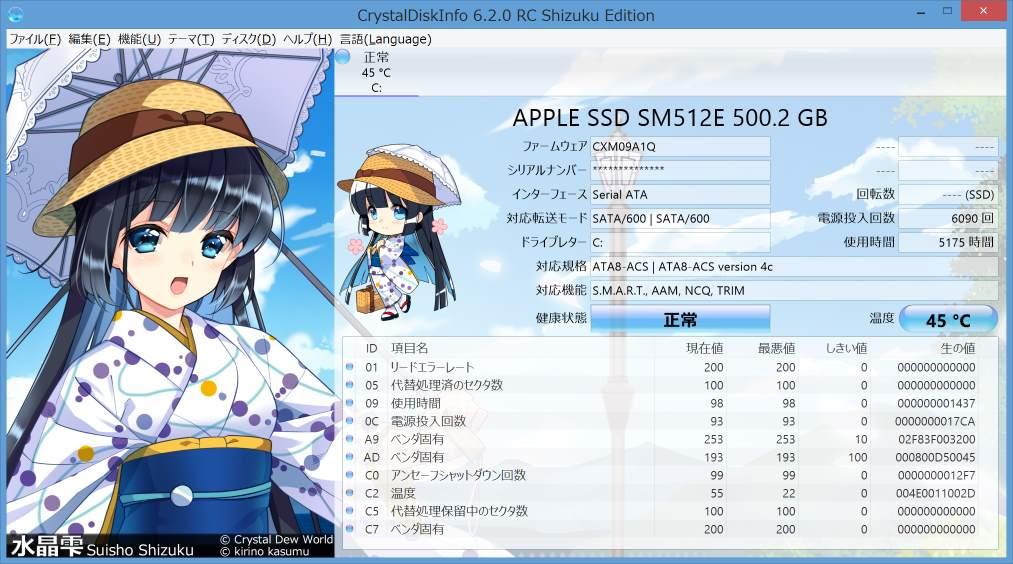The width and height of the screenshot is (1013, 564).
Task: Open the 言語(Language) menu
Action: point(386,39)
